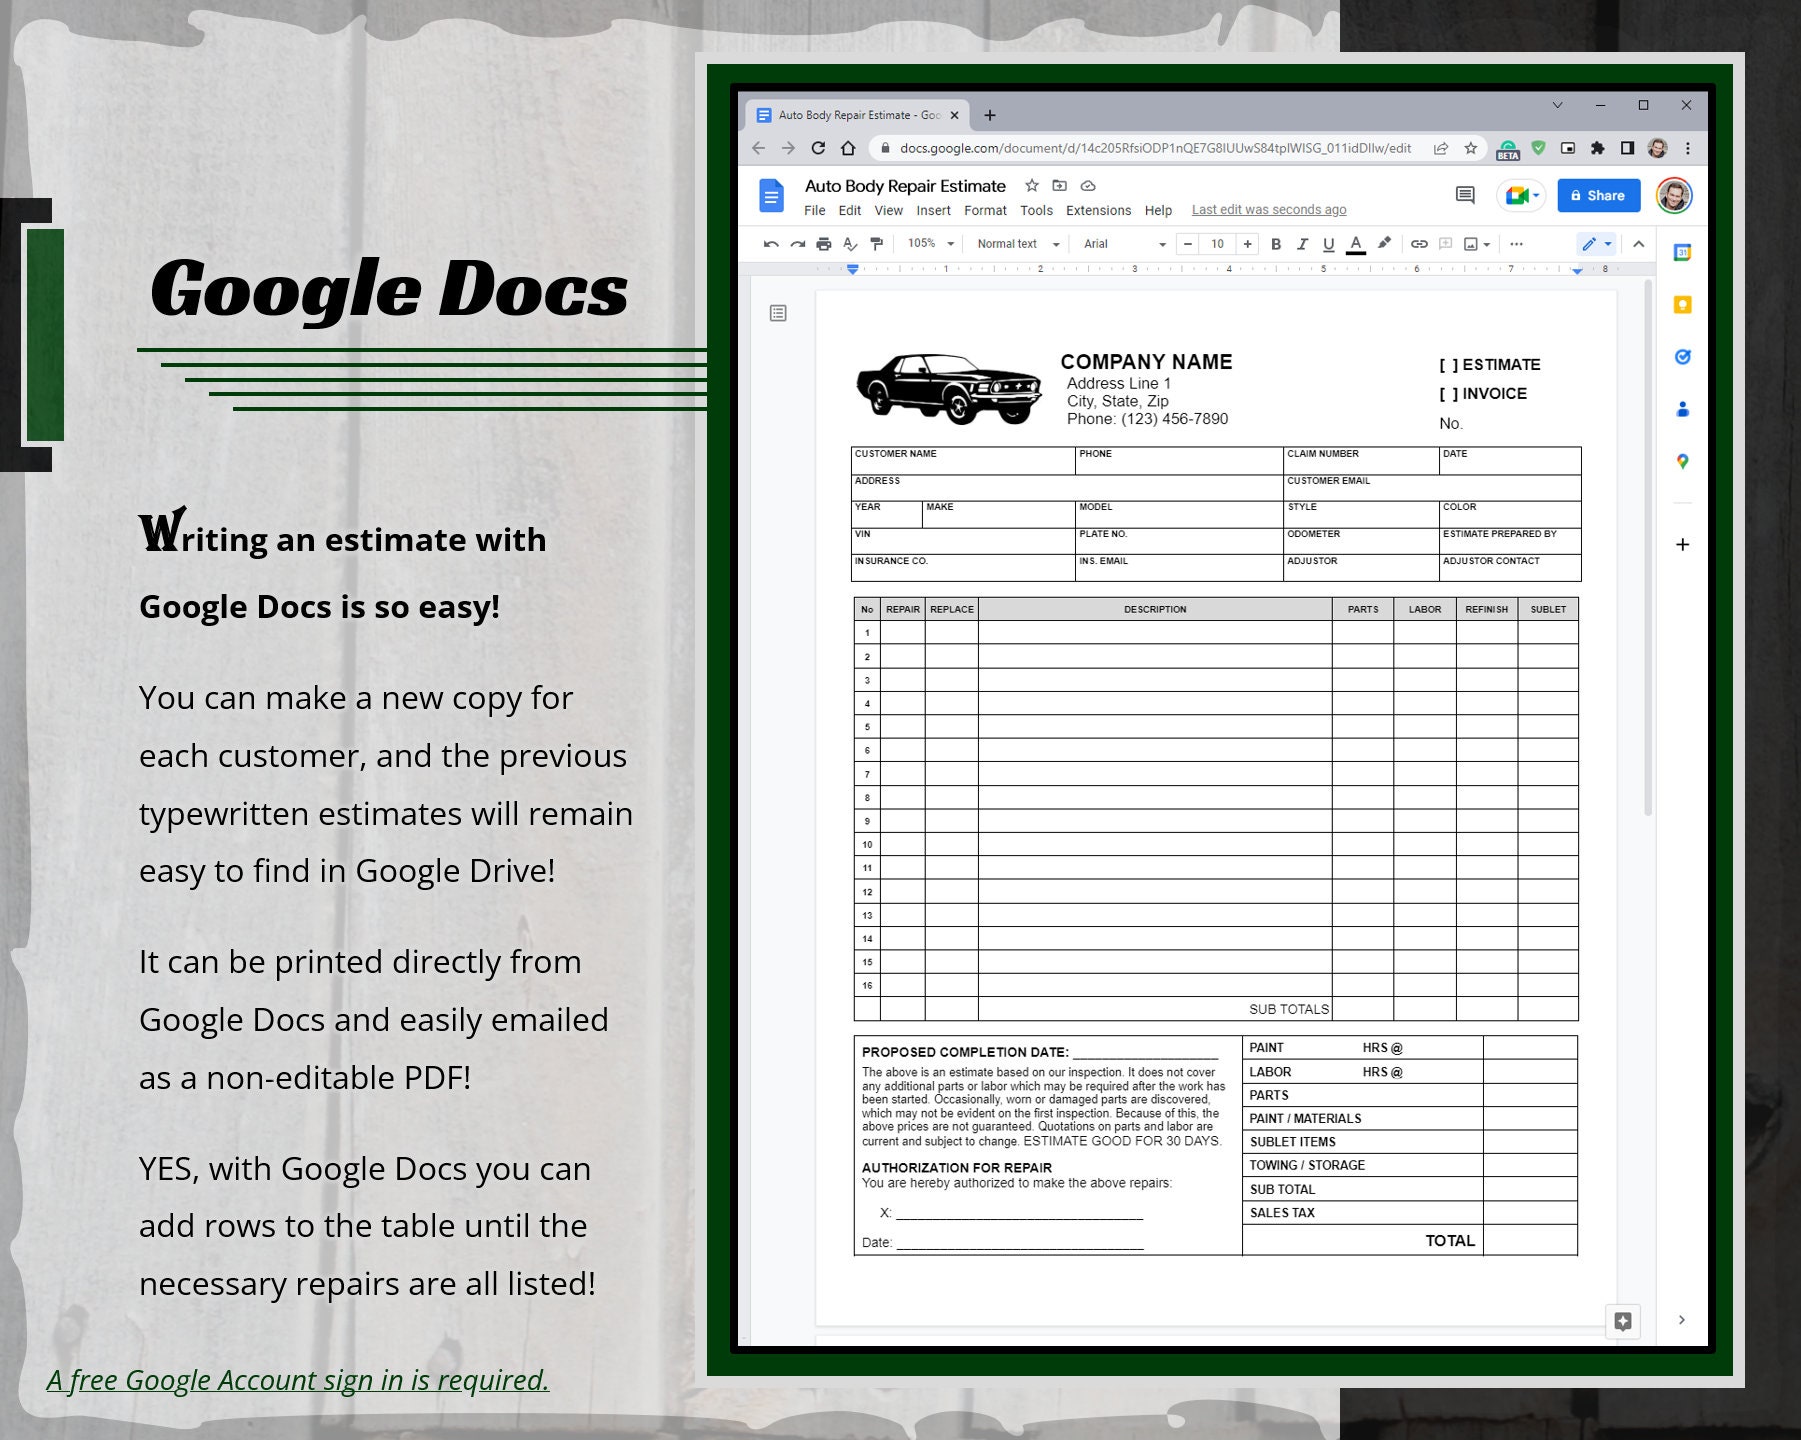
Task: Open Google Maps in the side panel
Action: coord(1683,461)
